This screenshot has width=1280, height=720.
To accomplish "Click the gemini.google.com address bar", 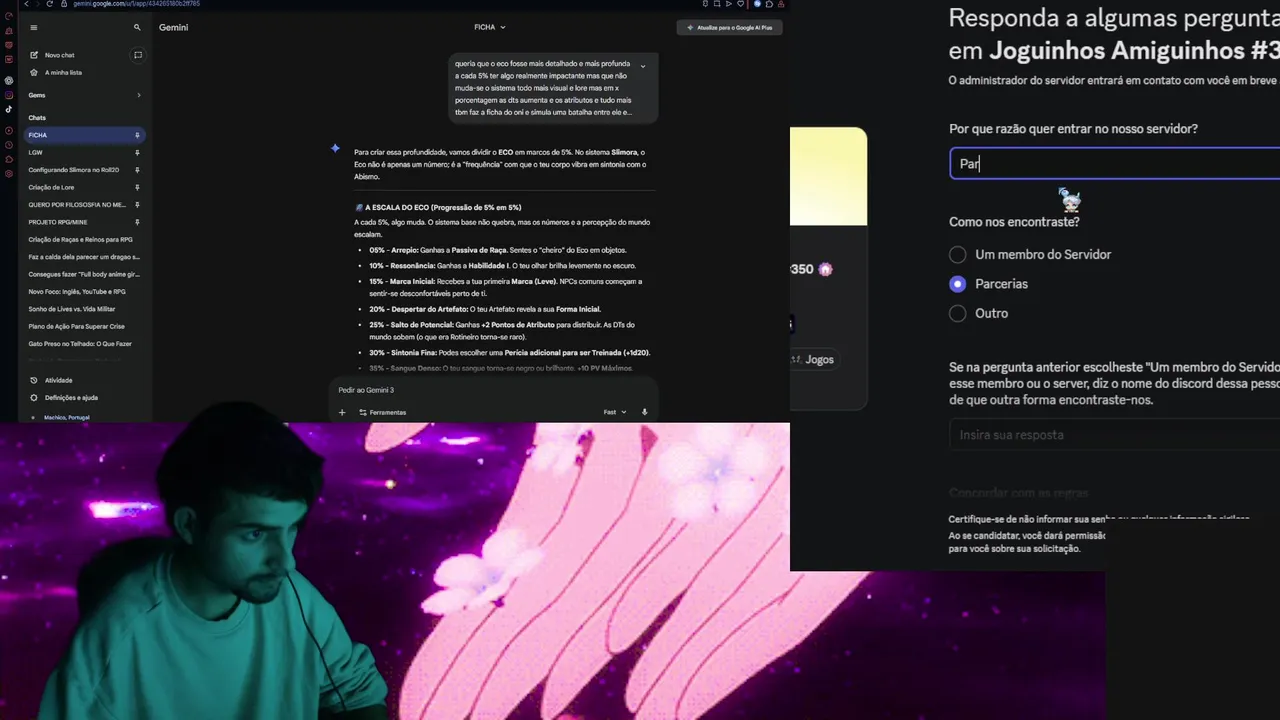I will pos(136,4).
